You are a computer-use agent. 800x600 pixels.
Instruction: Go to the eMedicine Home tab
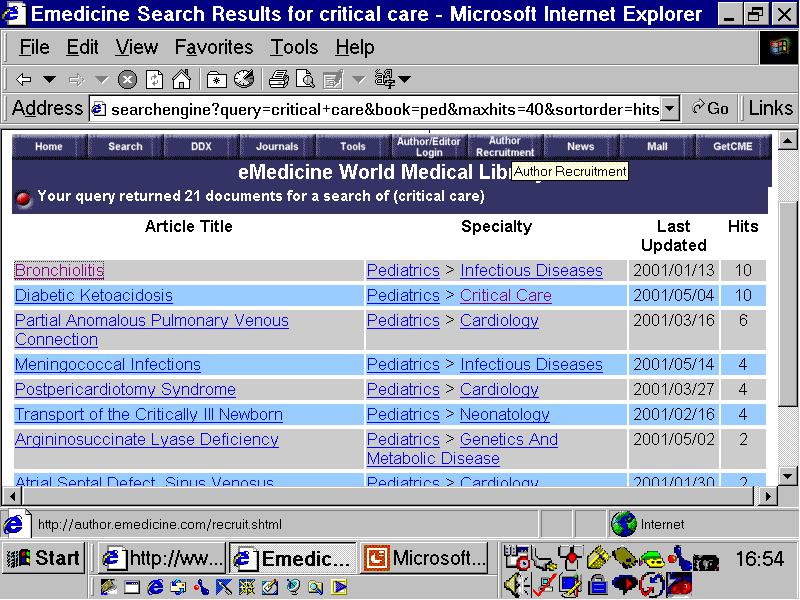tap(49, 146)
